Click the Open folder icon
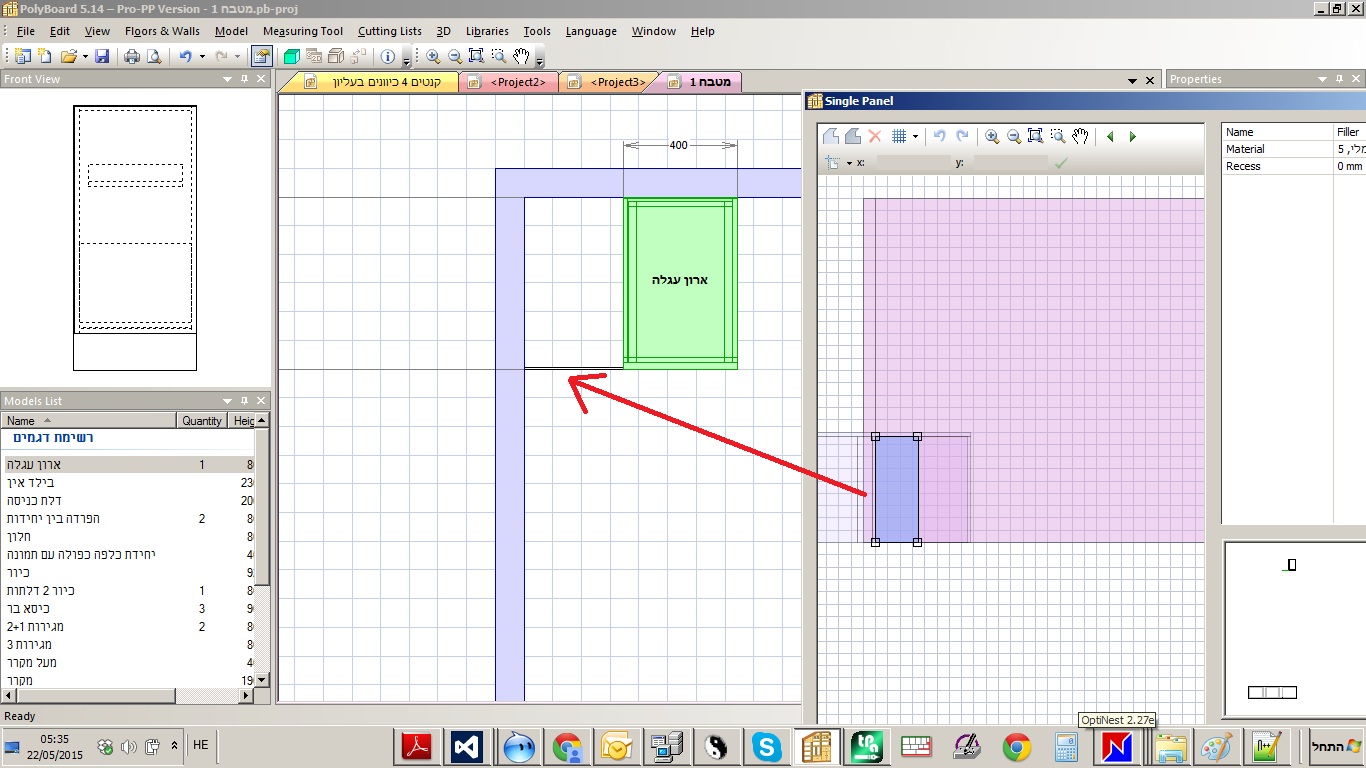The height and width of the screenshot is (768, 1366). point(69,57)
